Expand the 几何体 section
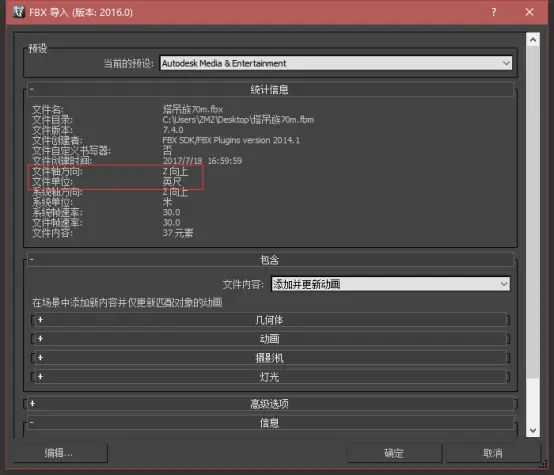 [270, 320]
